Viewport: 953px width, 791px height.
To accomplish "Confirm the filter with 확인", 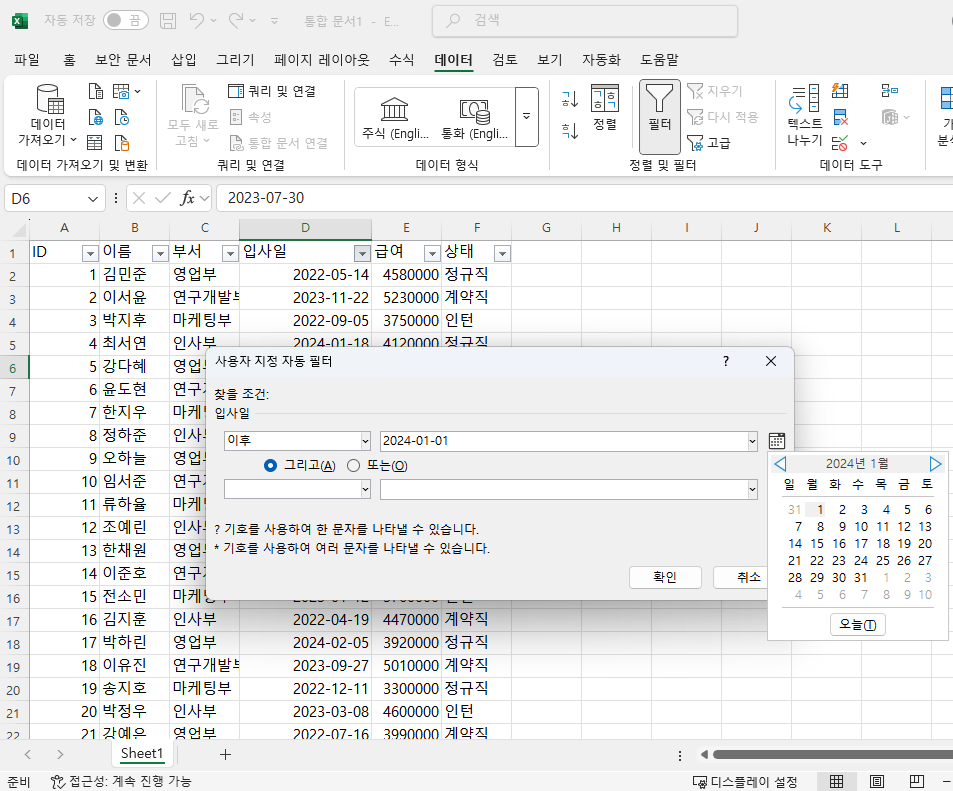I will tap(664, 577).
